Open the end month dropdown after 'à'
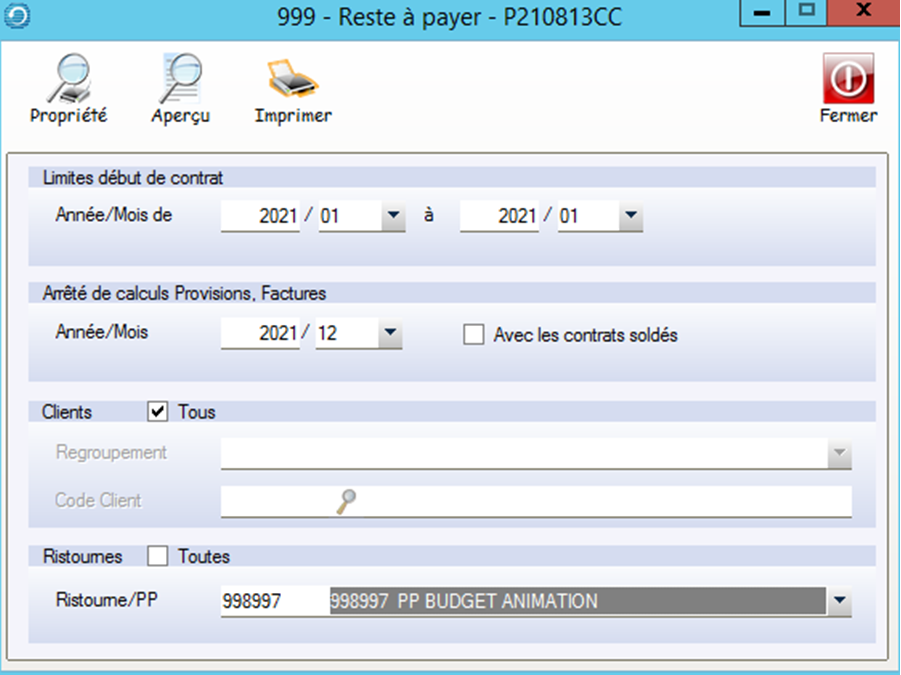This screenshot has width=901, height=675. [x=630, y=216]
